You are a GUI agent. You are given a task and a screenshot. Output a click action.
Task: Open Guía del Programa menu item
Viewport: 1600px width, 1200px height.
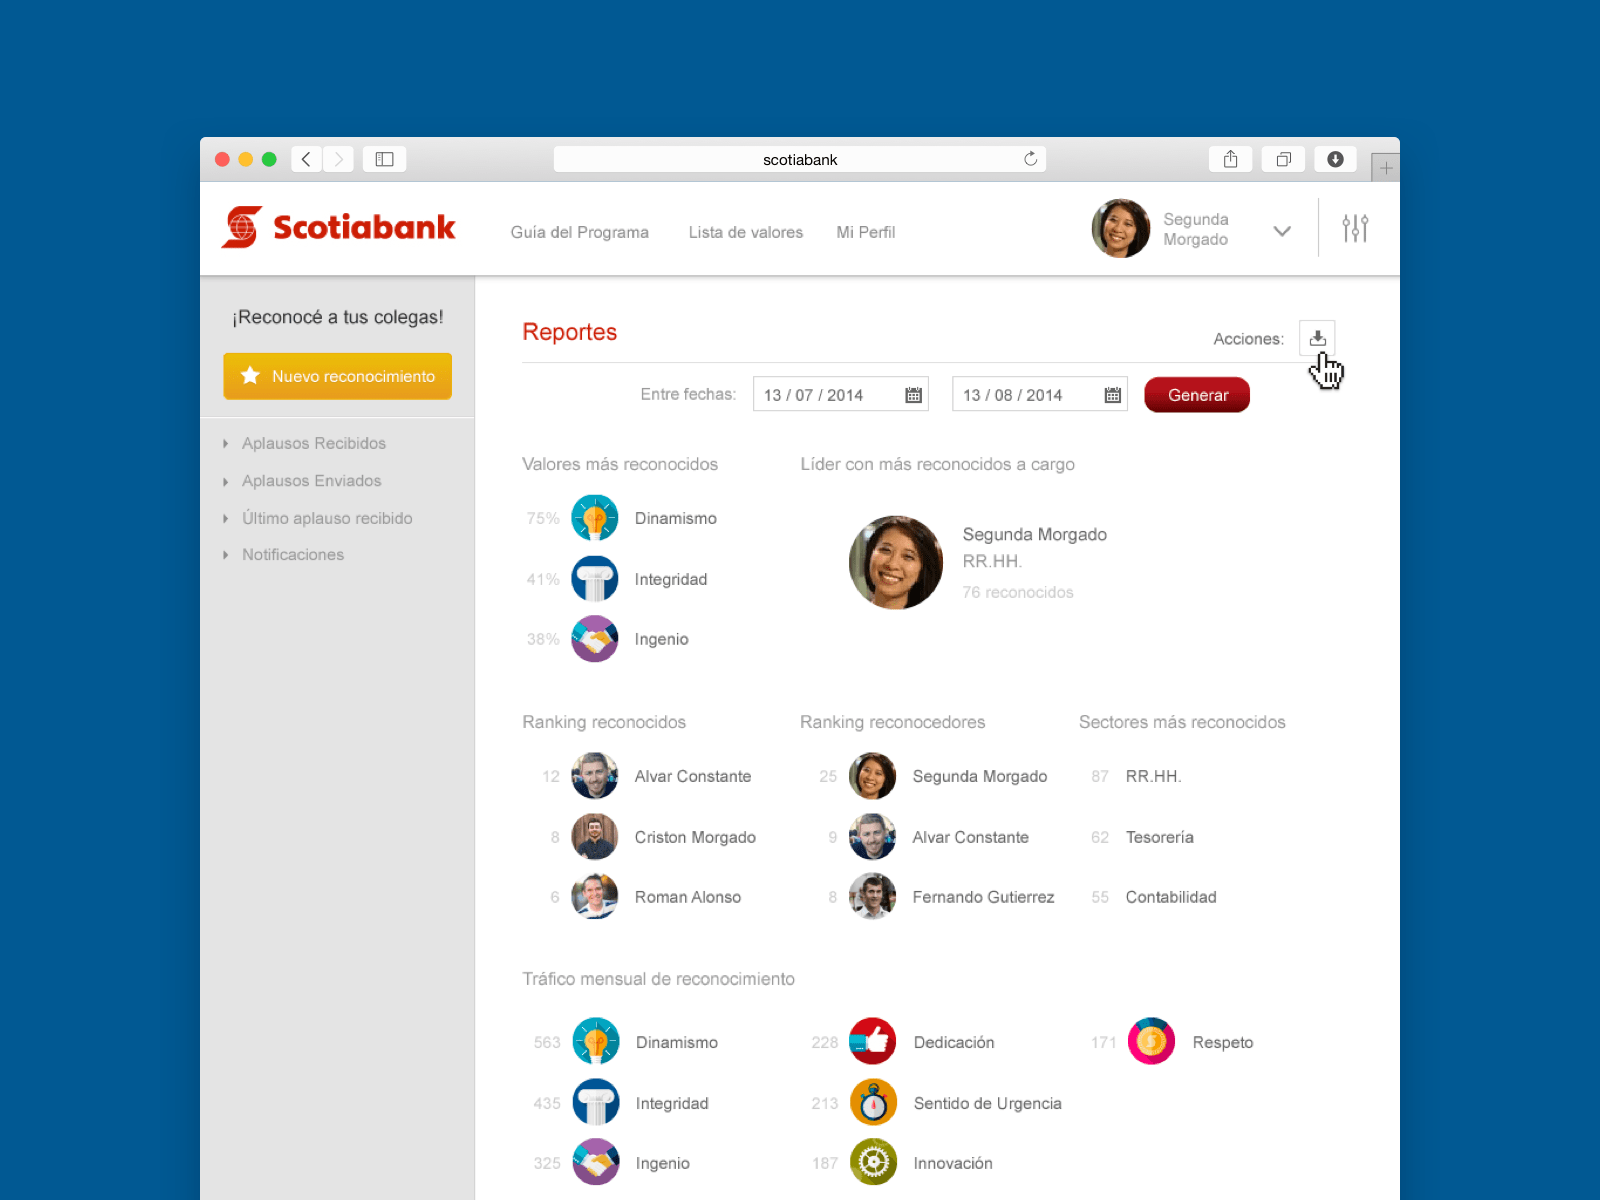[x=580, y=232]
